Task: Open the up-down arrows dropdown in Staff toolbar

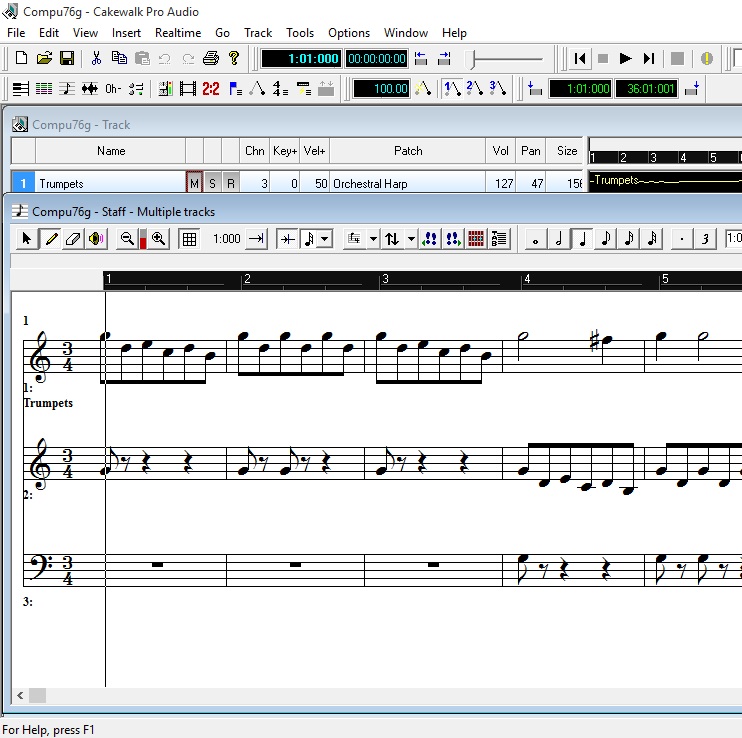Action: pos(411,239)
